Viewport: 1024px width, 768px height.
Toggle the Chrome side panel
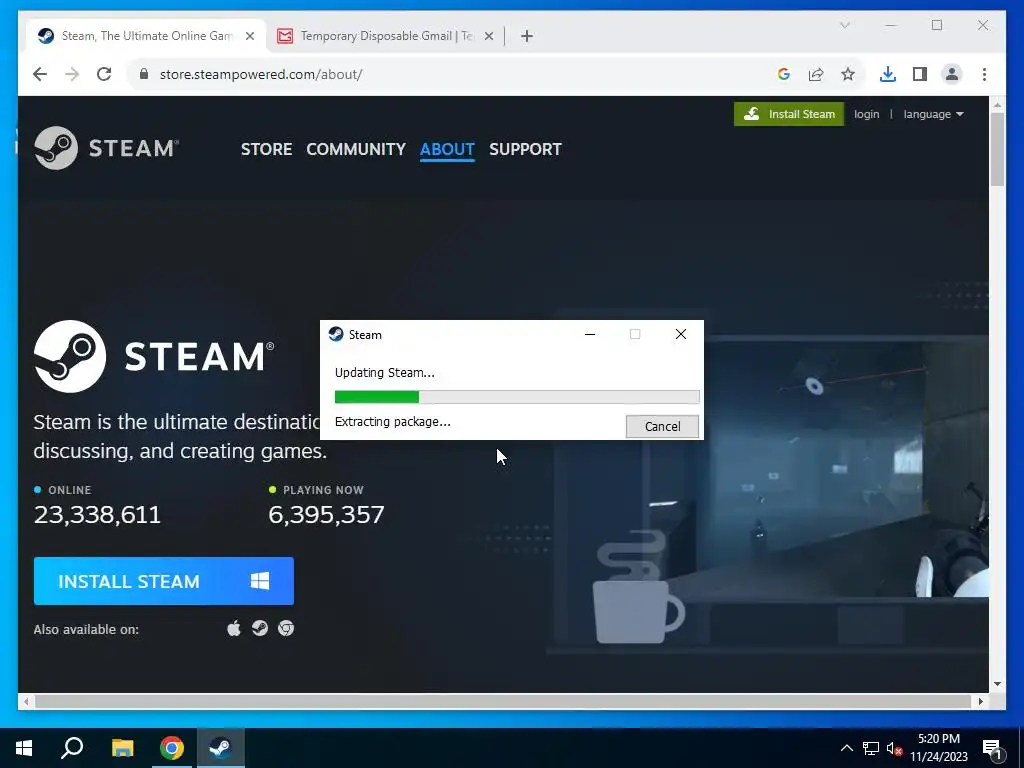coord(920,74)
